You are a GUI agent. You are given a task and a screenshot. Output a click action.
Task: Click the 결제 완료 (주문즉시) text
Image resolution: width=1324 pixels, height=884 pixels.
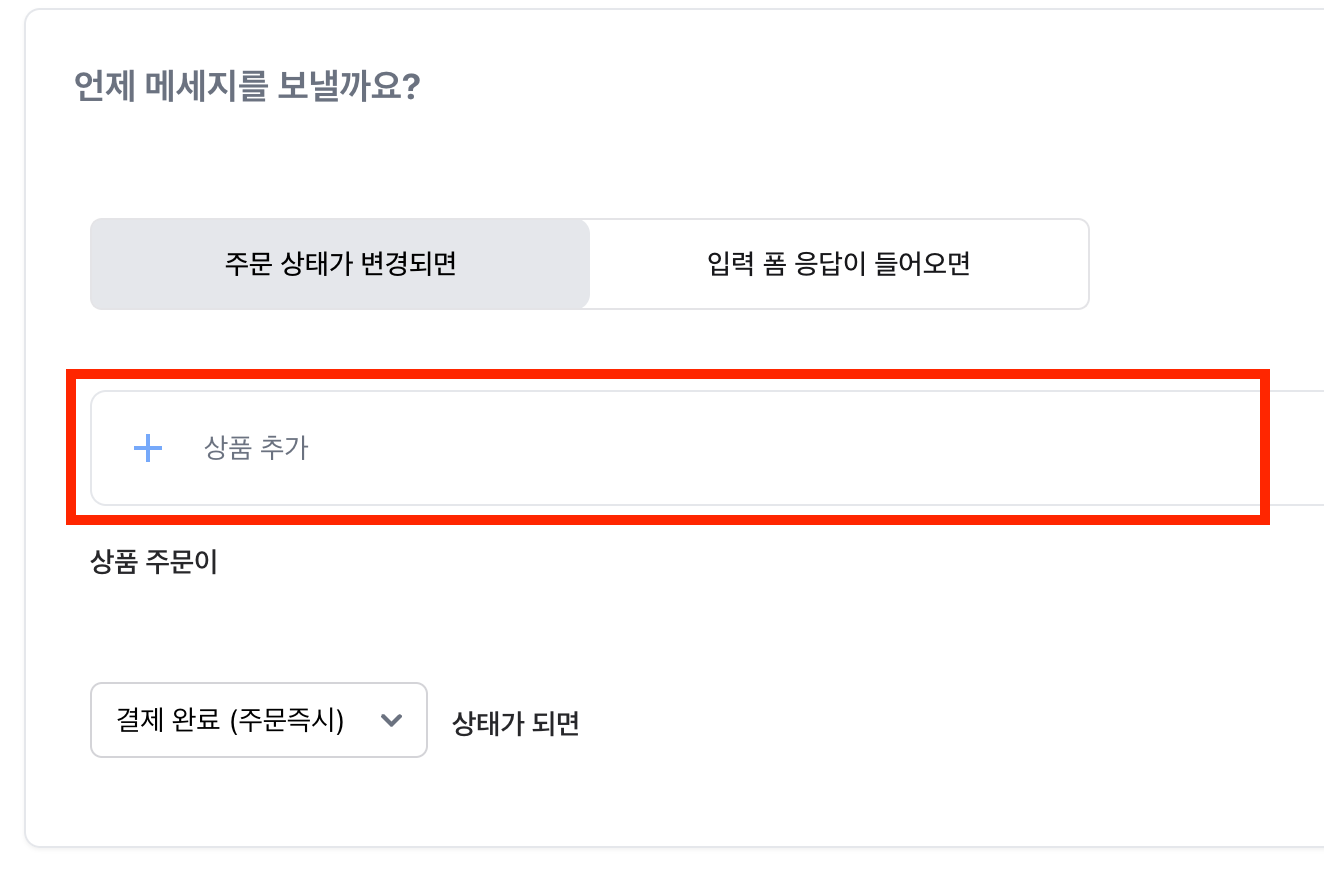[230, 720]
